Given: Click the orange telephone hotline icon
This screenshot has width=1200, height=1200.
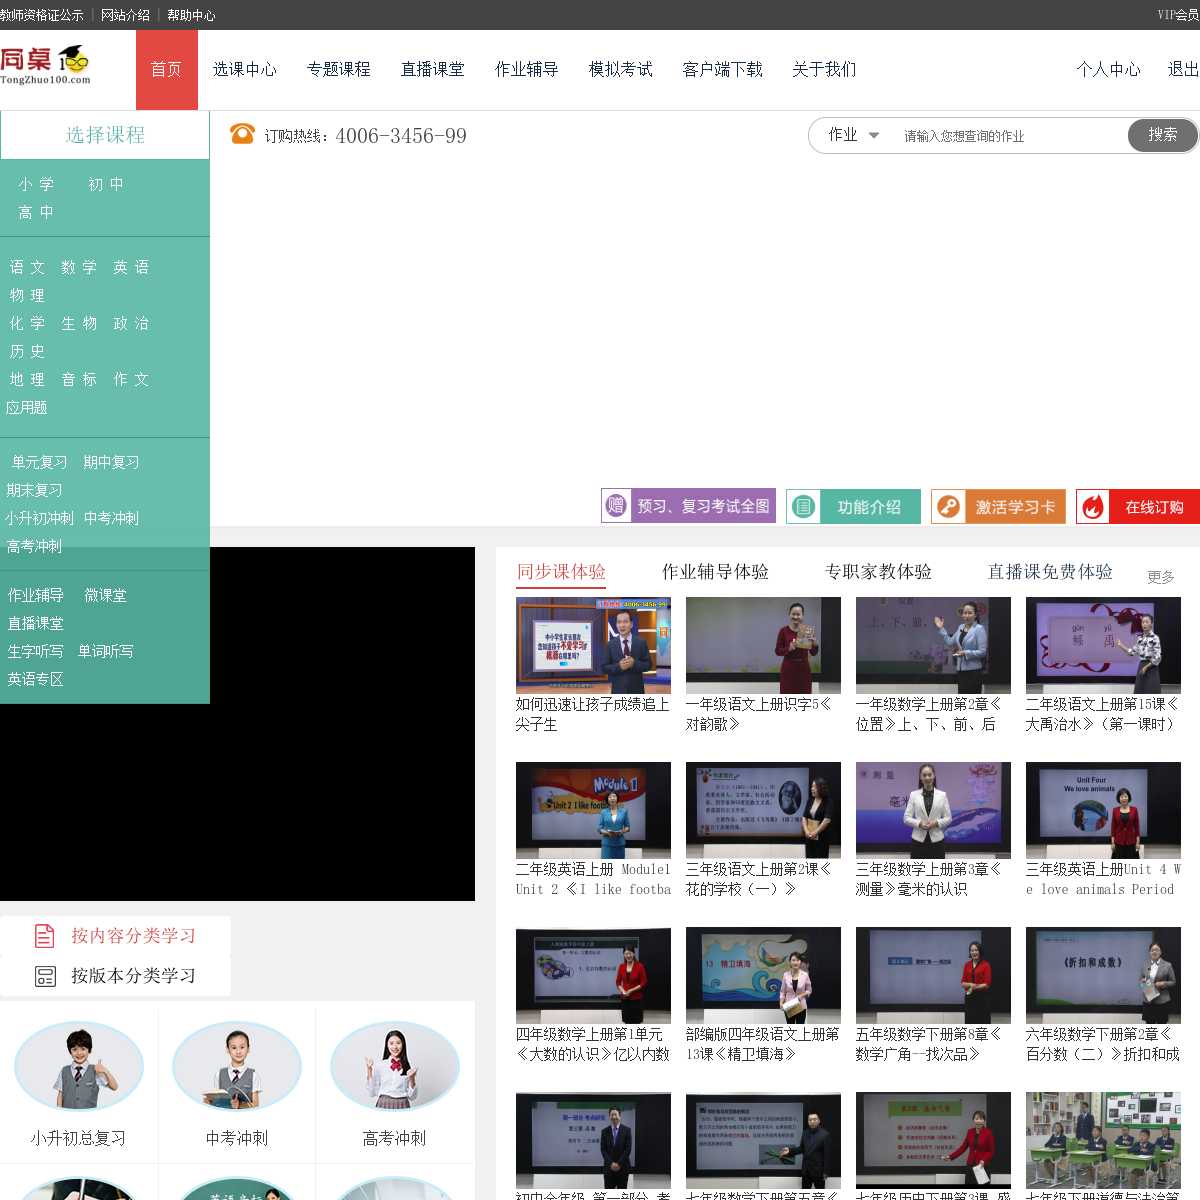Looking at the screenshot, I should 242,134.
